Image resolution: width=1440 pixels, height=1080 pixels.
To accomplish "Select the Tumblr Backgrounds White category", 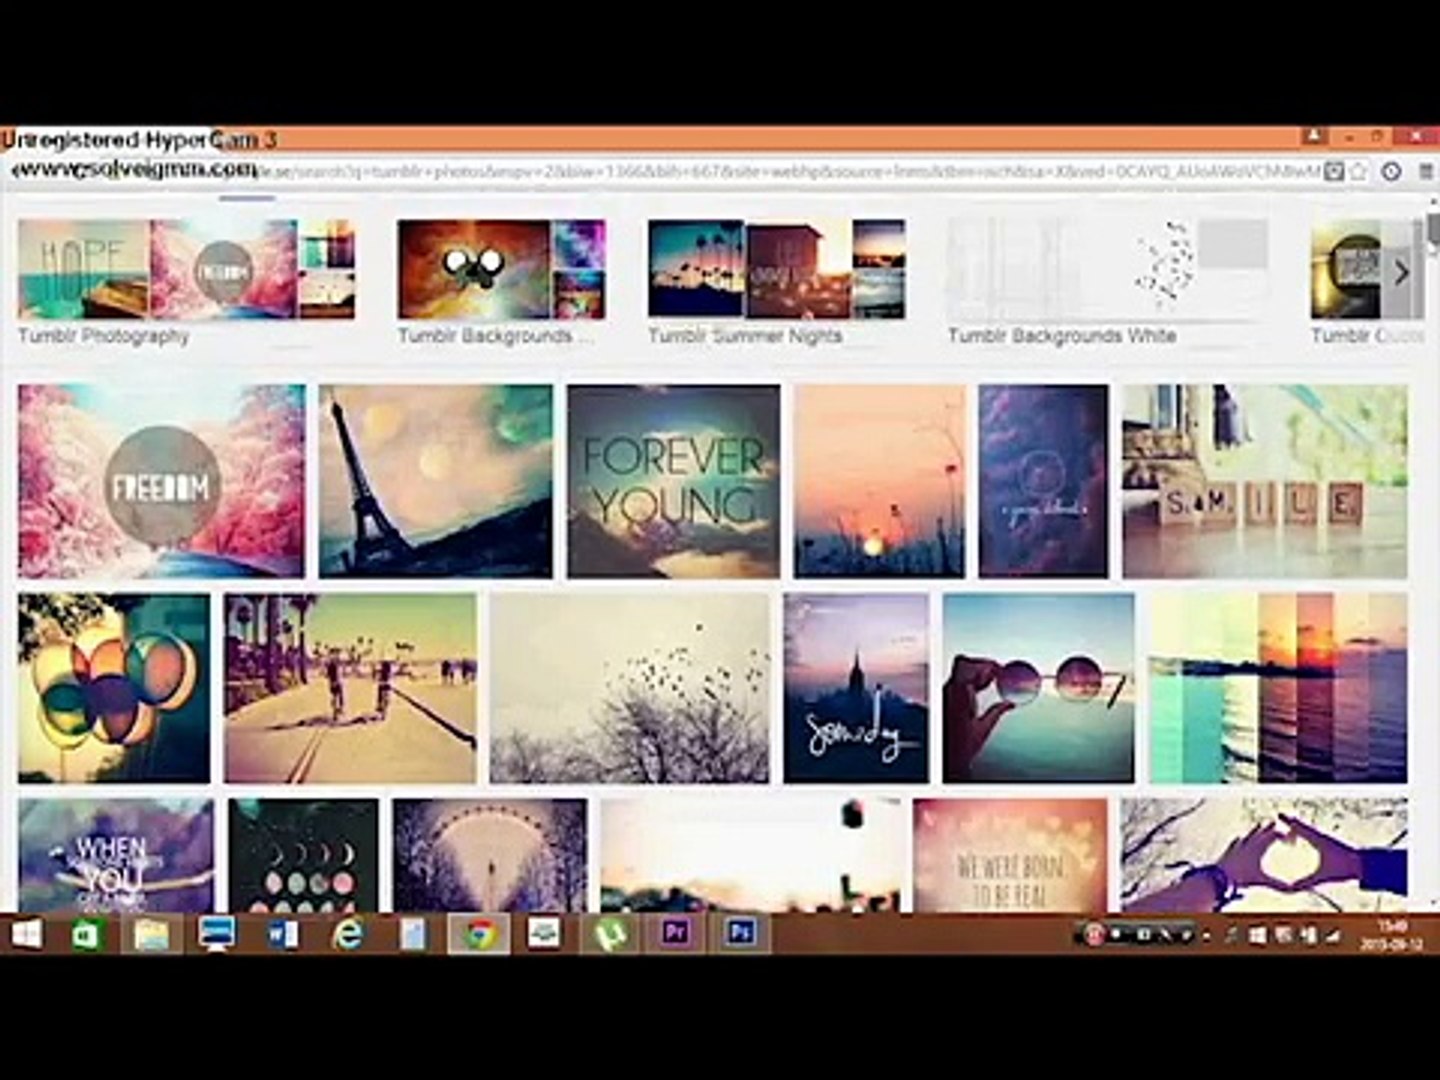I will 1062,336.
